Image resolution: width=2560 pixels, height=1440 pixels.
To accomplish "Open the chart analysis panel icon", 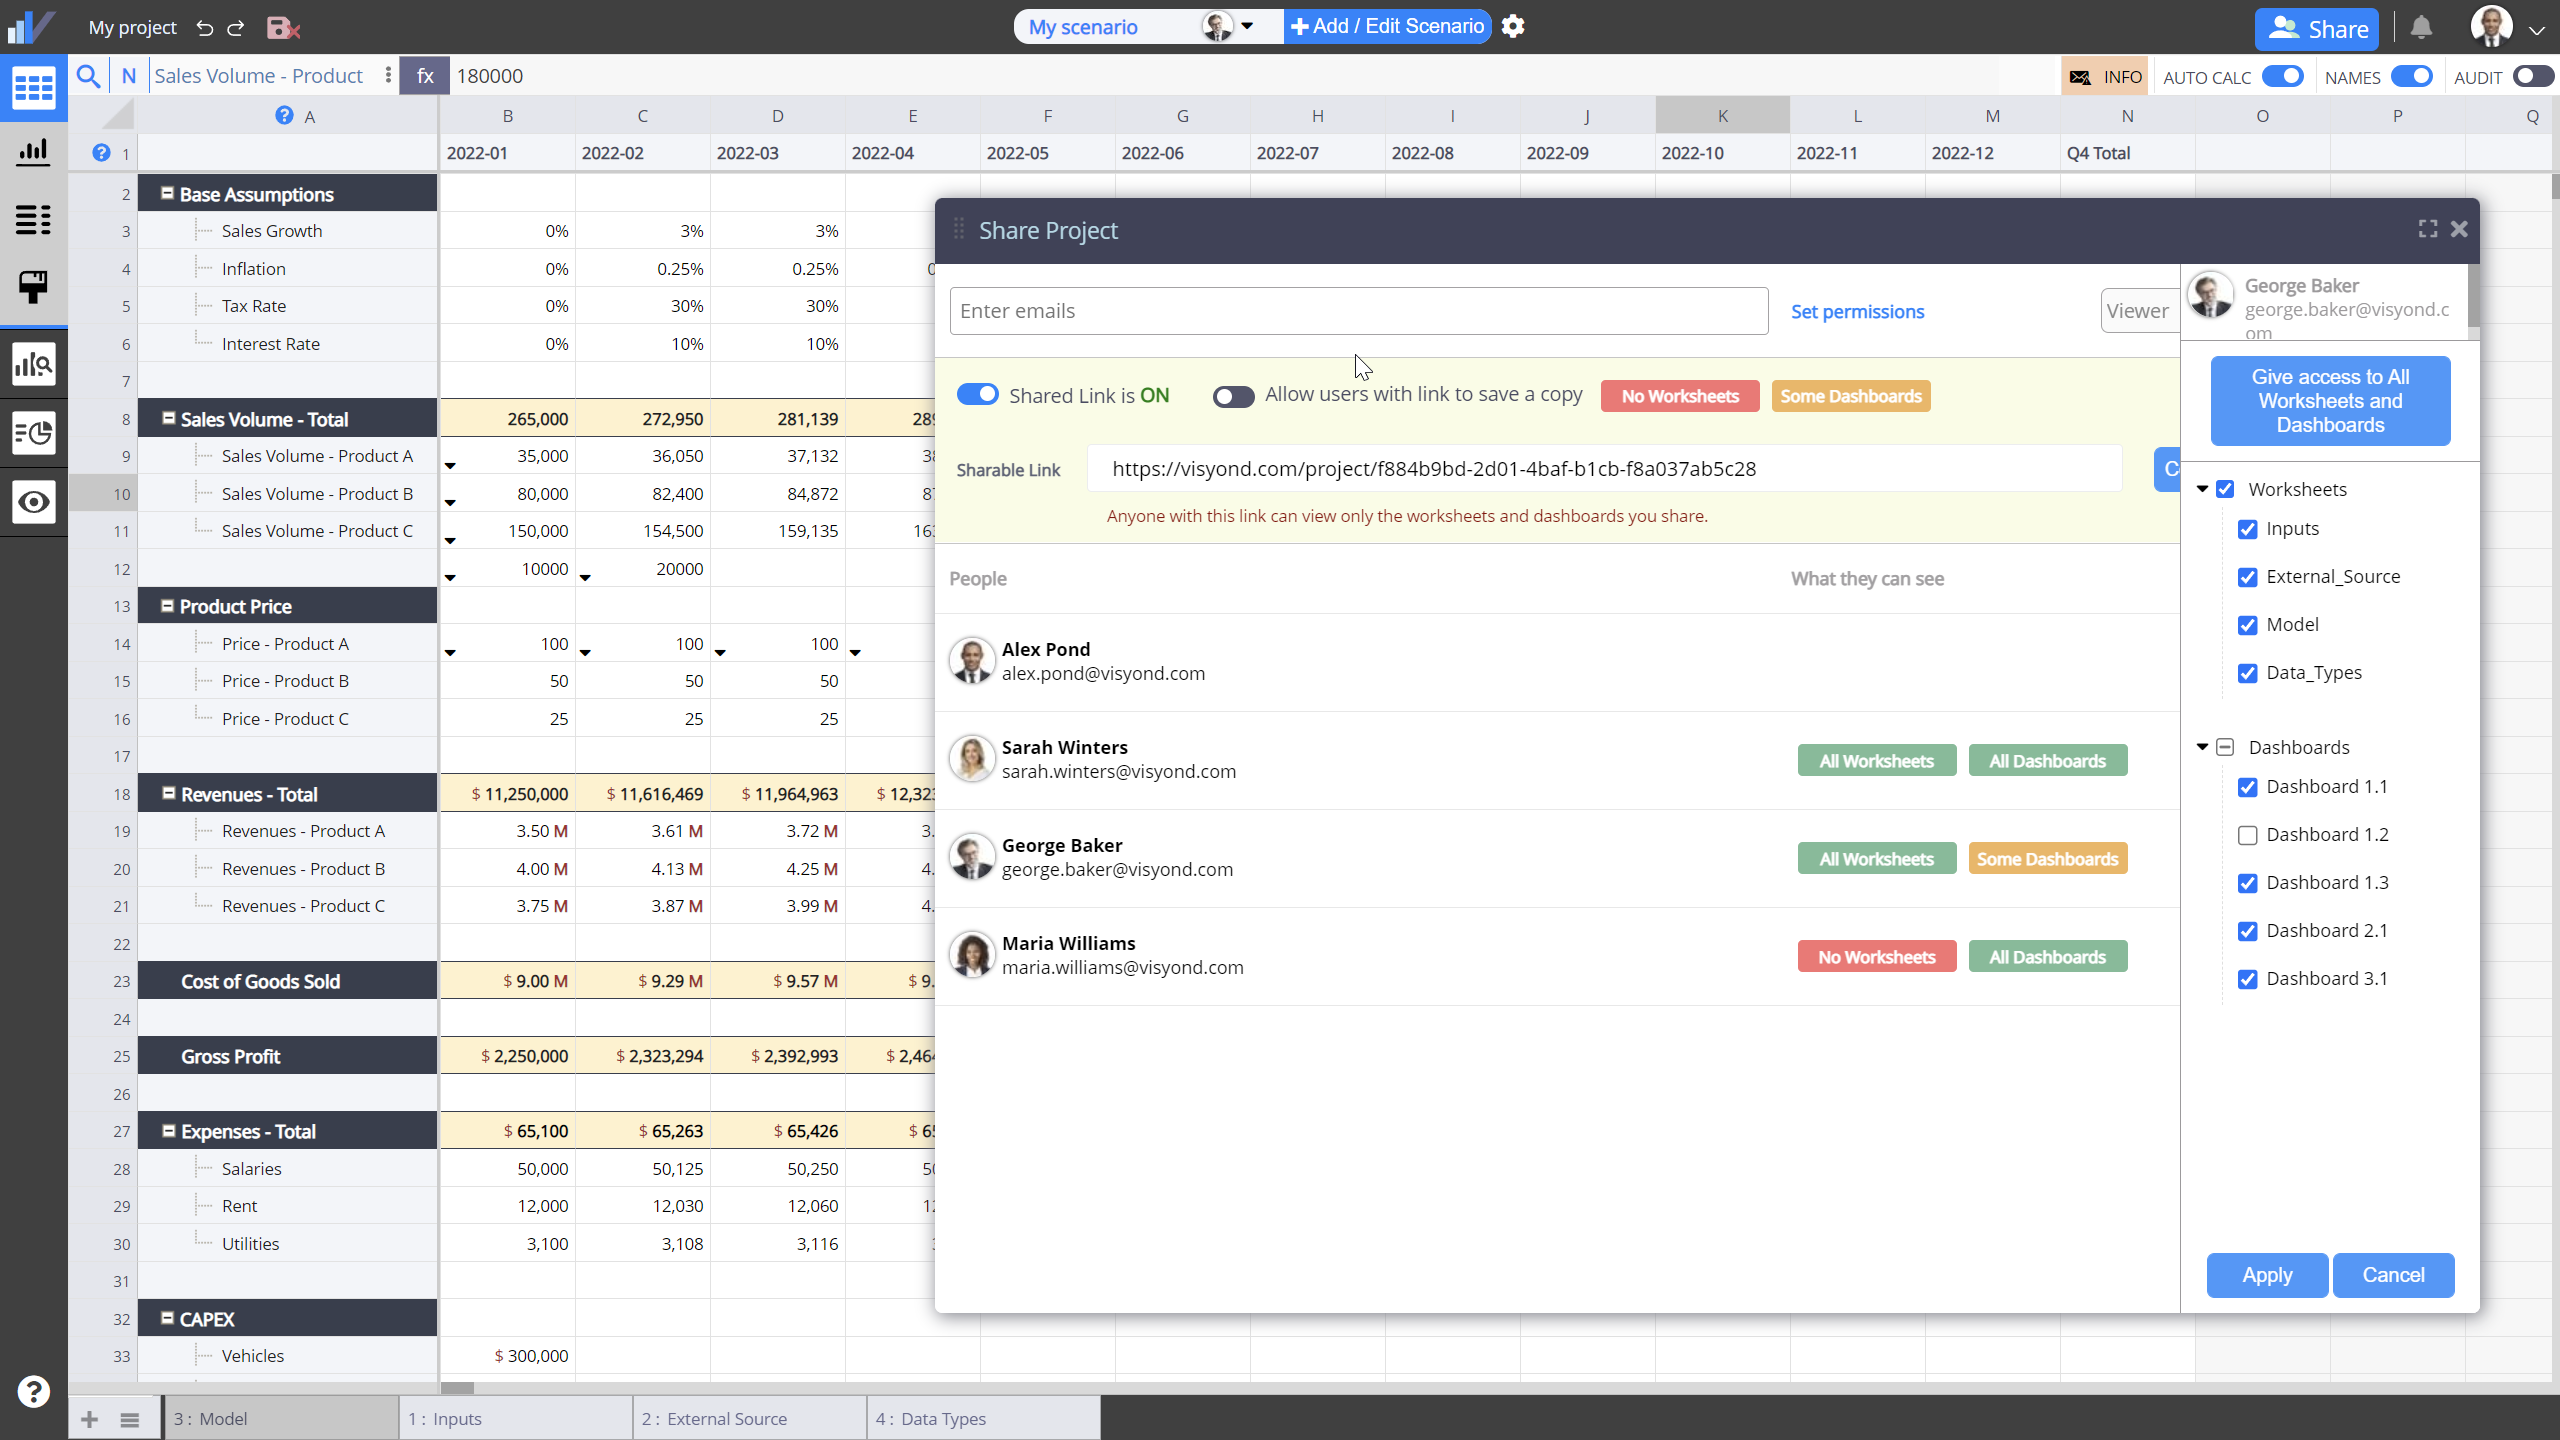I will click(x=34, y=364).
